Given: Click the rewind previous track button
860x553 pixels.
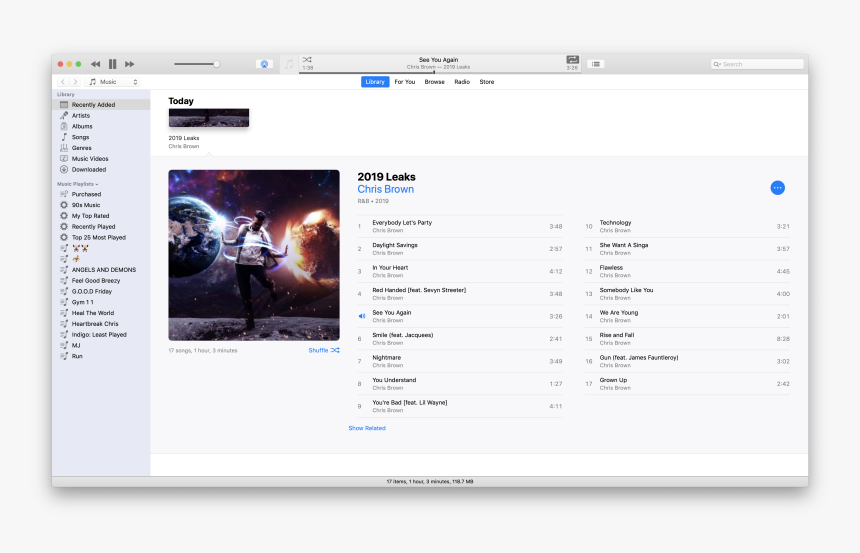Looking at the screenshot, I should (x=95, y=64).
